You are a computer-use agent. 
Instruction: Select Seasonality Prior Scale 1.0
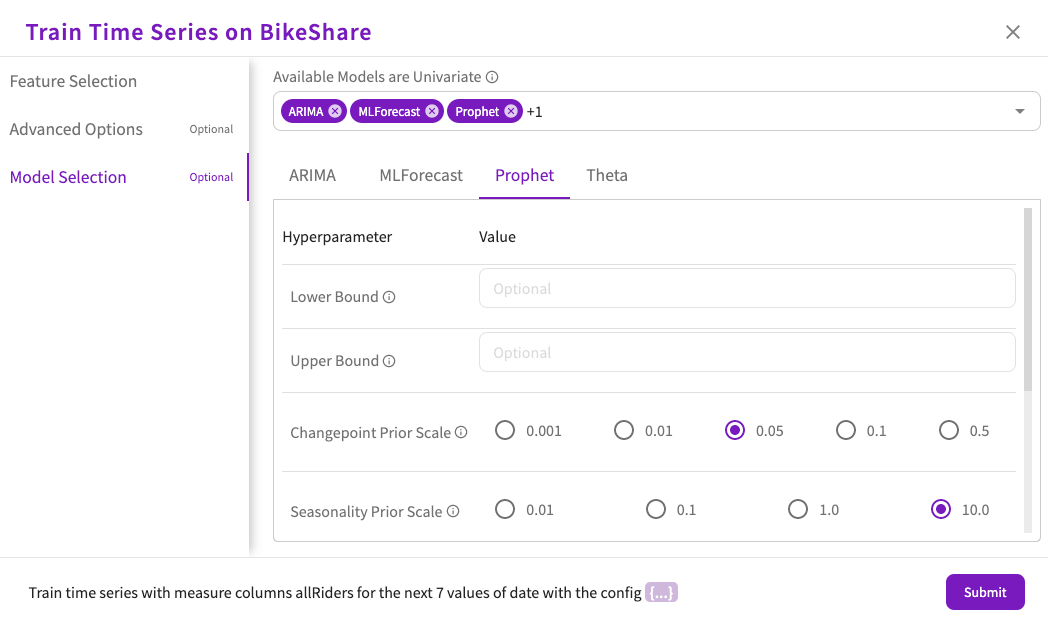(797, 509)
